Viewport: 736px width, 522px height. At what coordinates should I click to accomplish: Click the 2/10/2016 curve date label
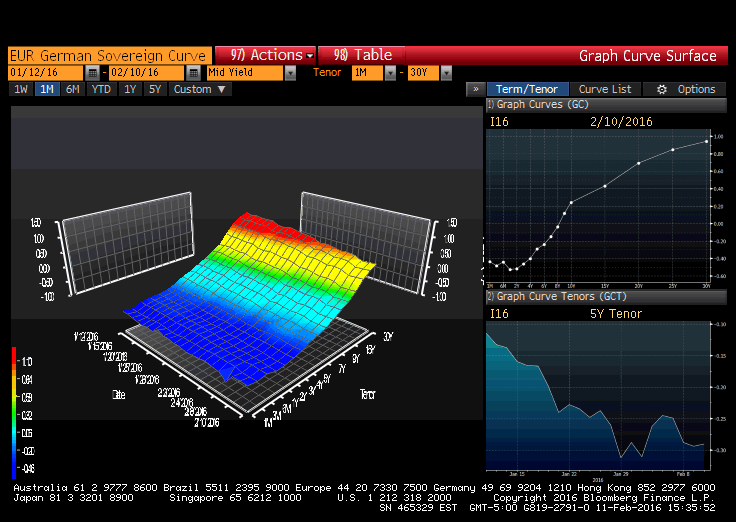click(621, 122)
